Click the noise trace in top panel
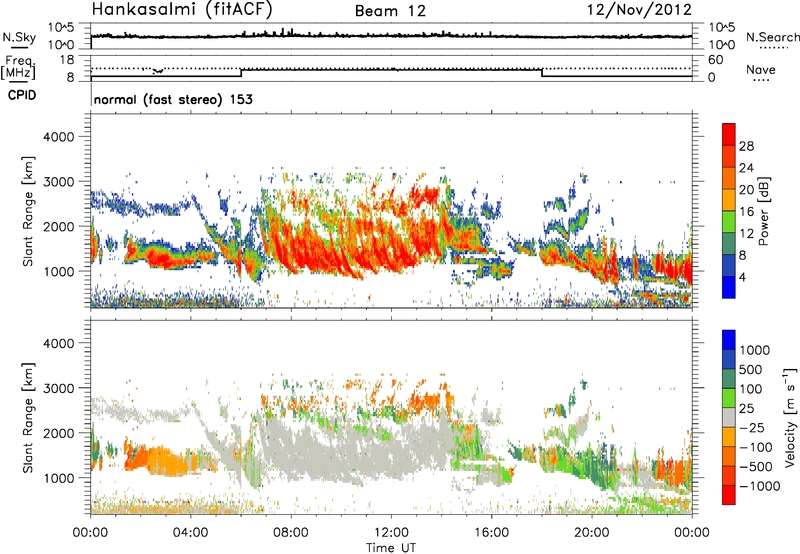 (x=391, y=36)
